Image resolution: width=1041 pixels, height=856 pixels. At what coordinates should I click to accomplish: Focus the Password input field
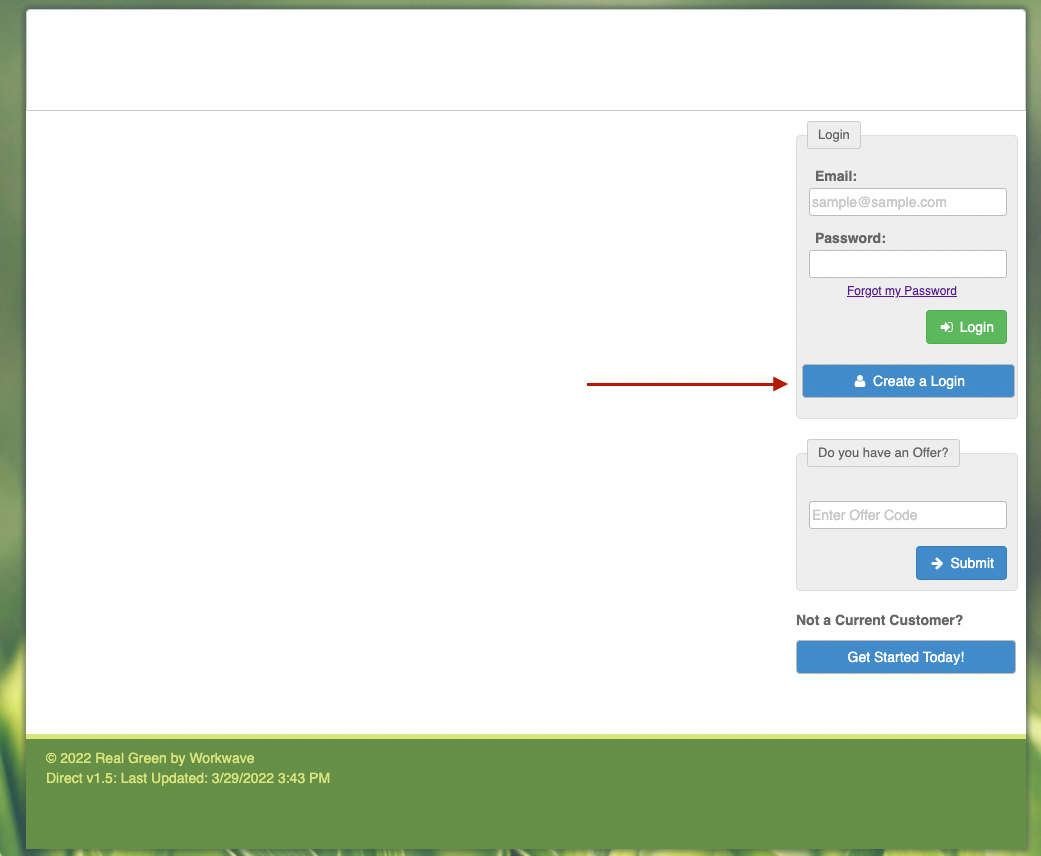point(908,264)
